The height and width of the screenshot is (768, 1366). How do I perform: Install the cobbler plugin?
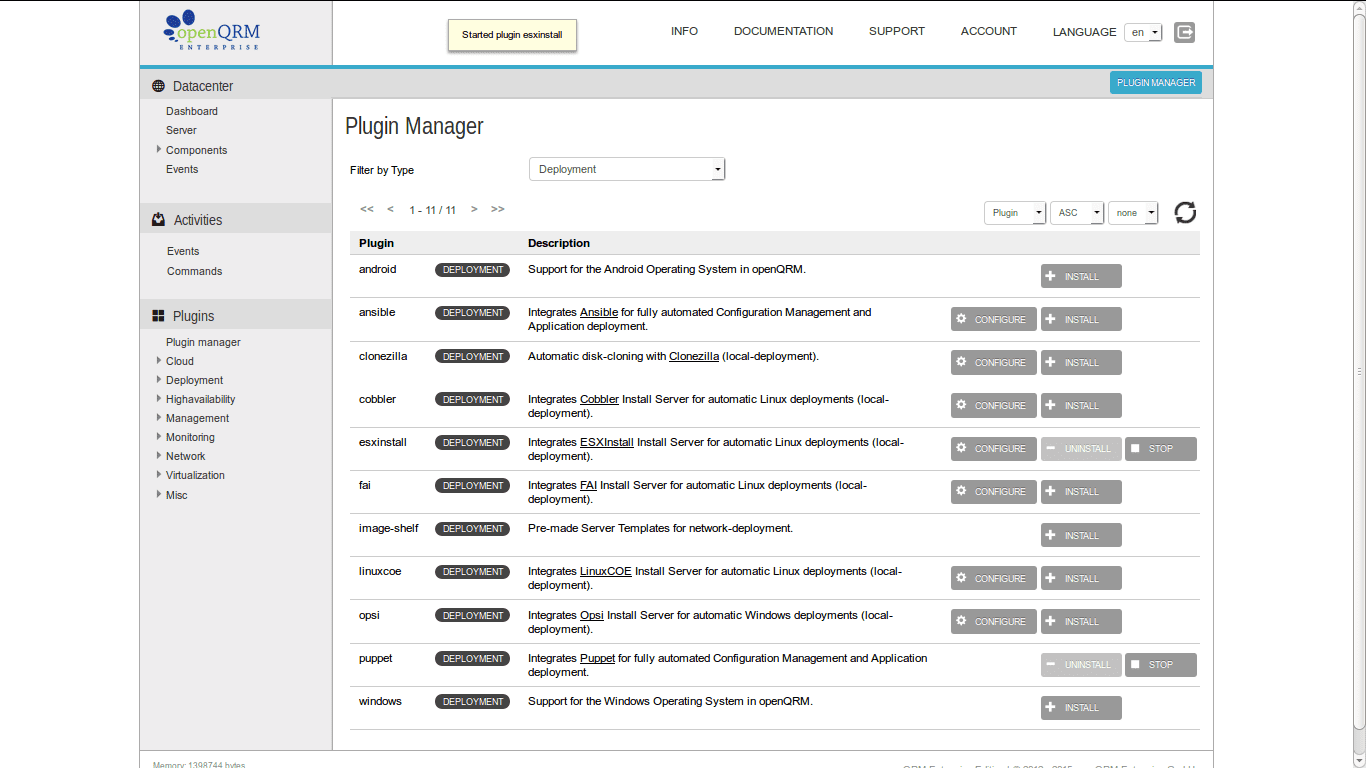(x=1081, y=405)
